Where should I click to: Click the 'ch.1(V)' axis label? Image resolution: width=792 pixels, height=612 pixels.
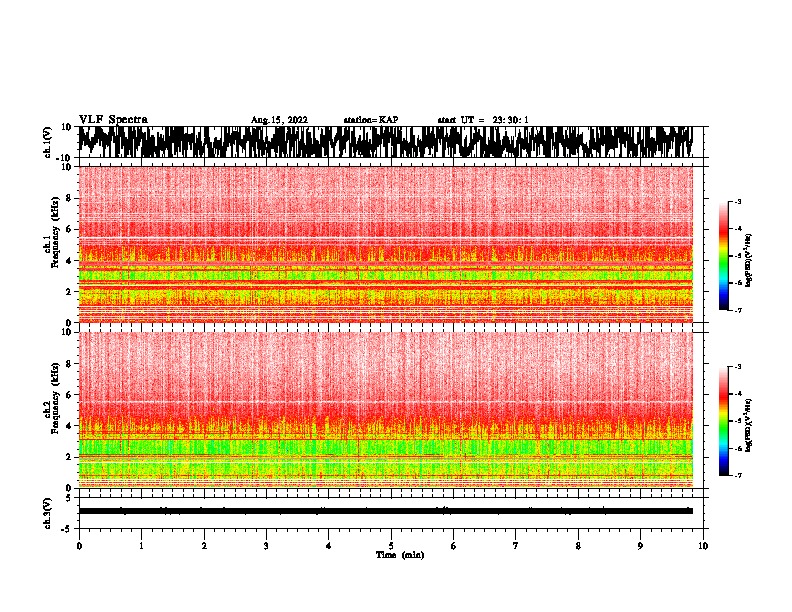pyautogui.click(x=48, y=142)
